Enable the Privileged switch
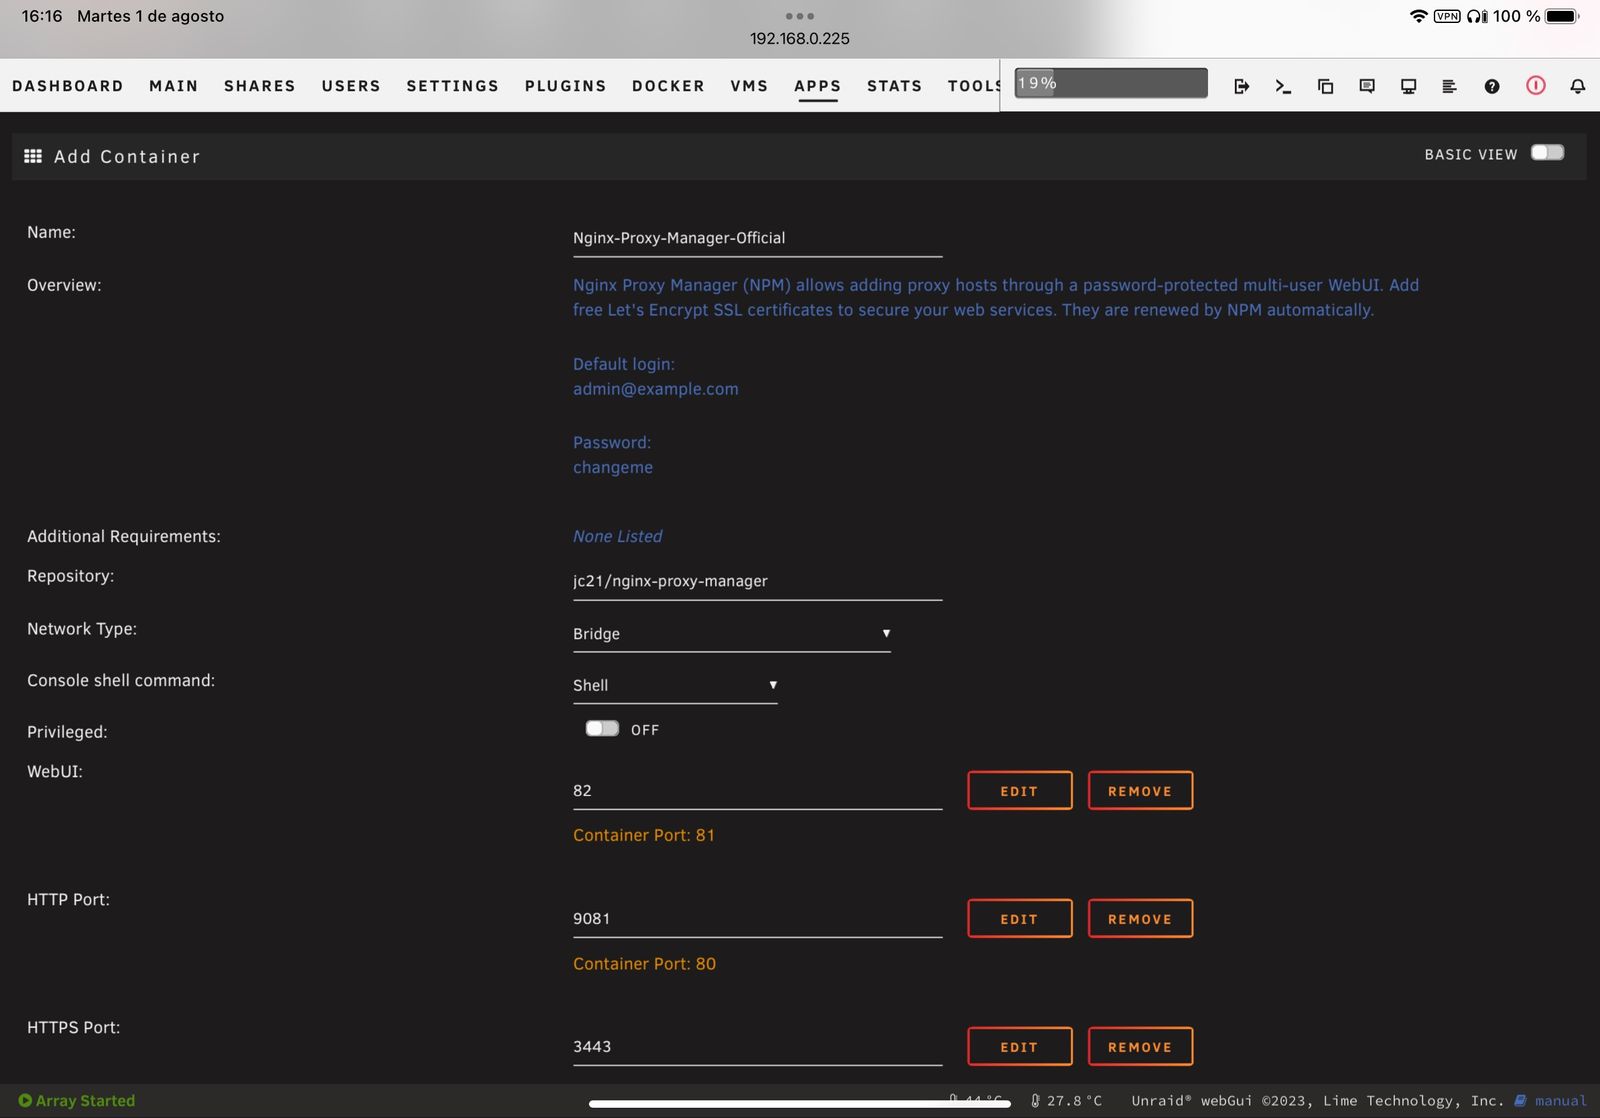 pyautogui.click(x=602, y=728)
